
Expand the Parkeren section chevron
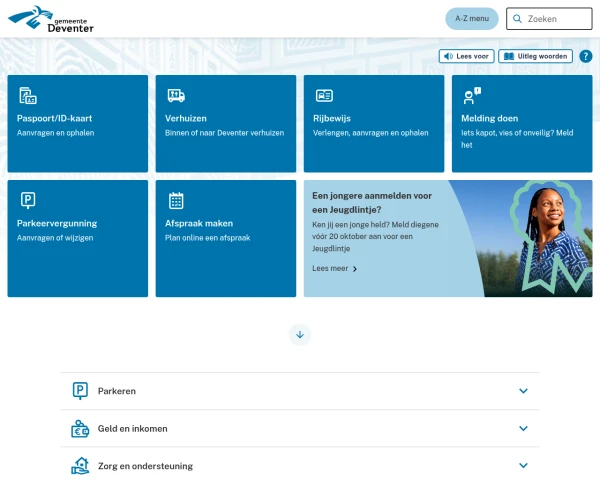[x=523, y=391]
